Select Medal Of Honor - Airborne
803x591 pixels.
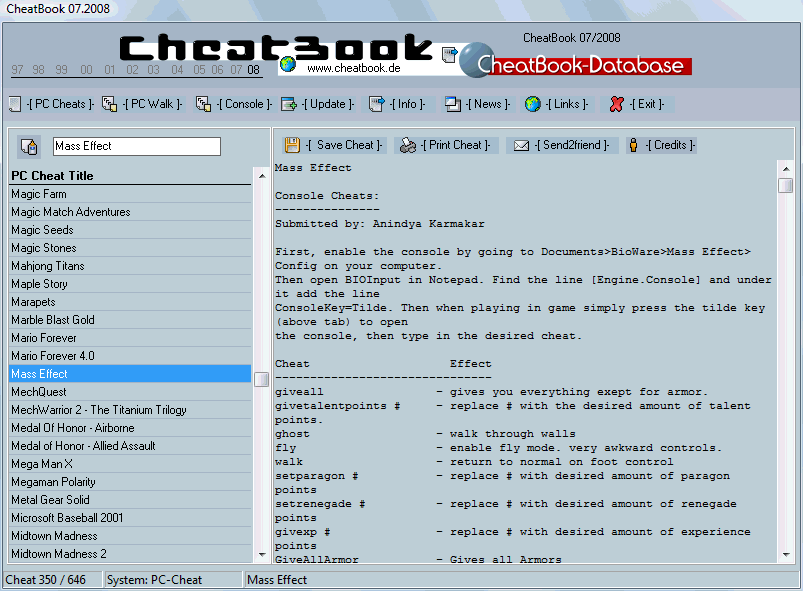130,428
